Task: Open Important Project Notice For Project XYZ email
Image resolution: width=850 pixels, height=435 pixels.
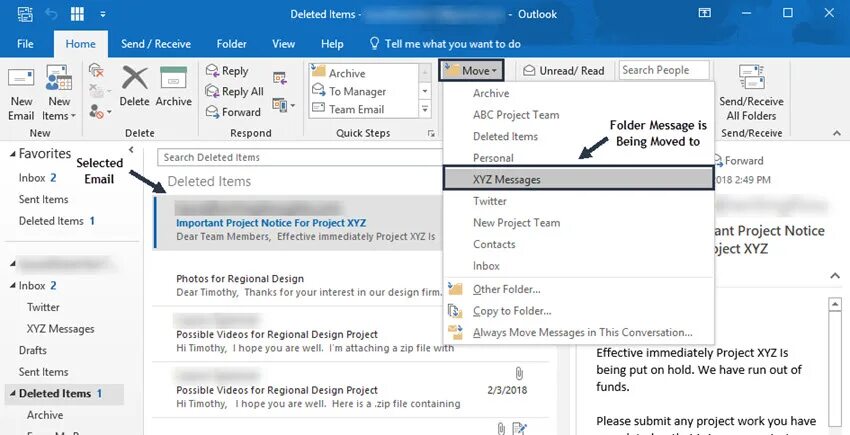Action: (299, 222)
